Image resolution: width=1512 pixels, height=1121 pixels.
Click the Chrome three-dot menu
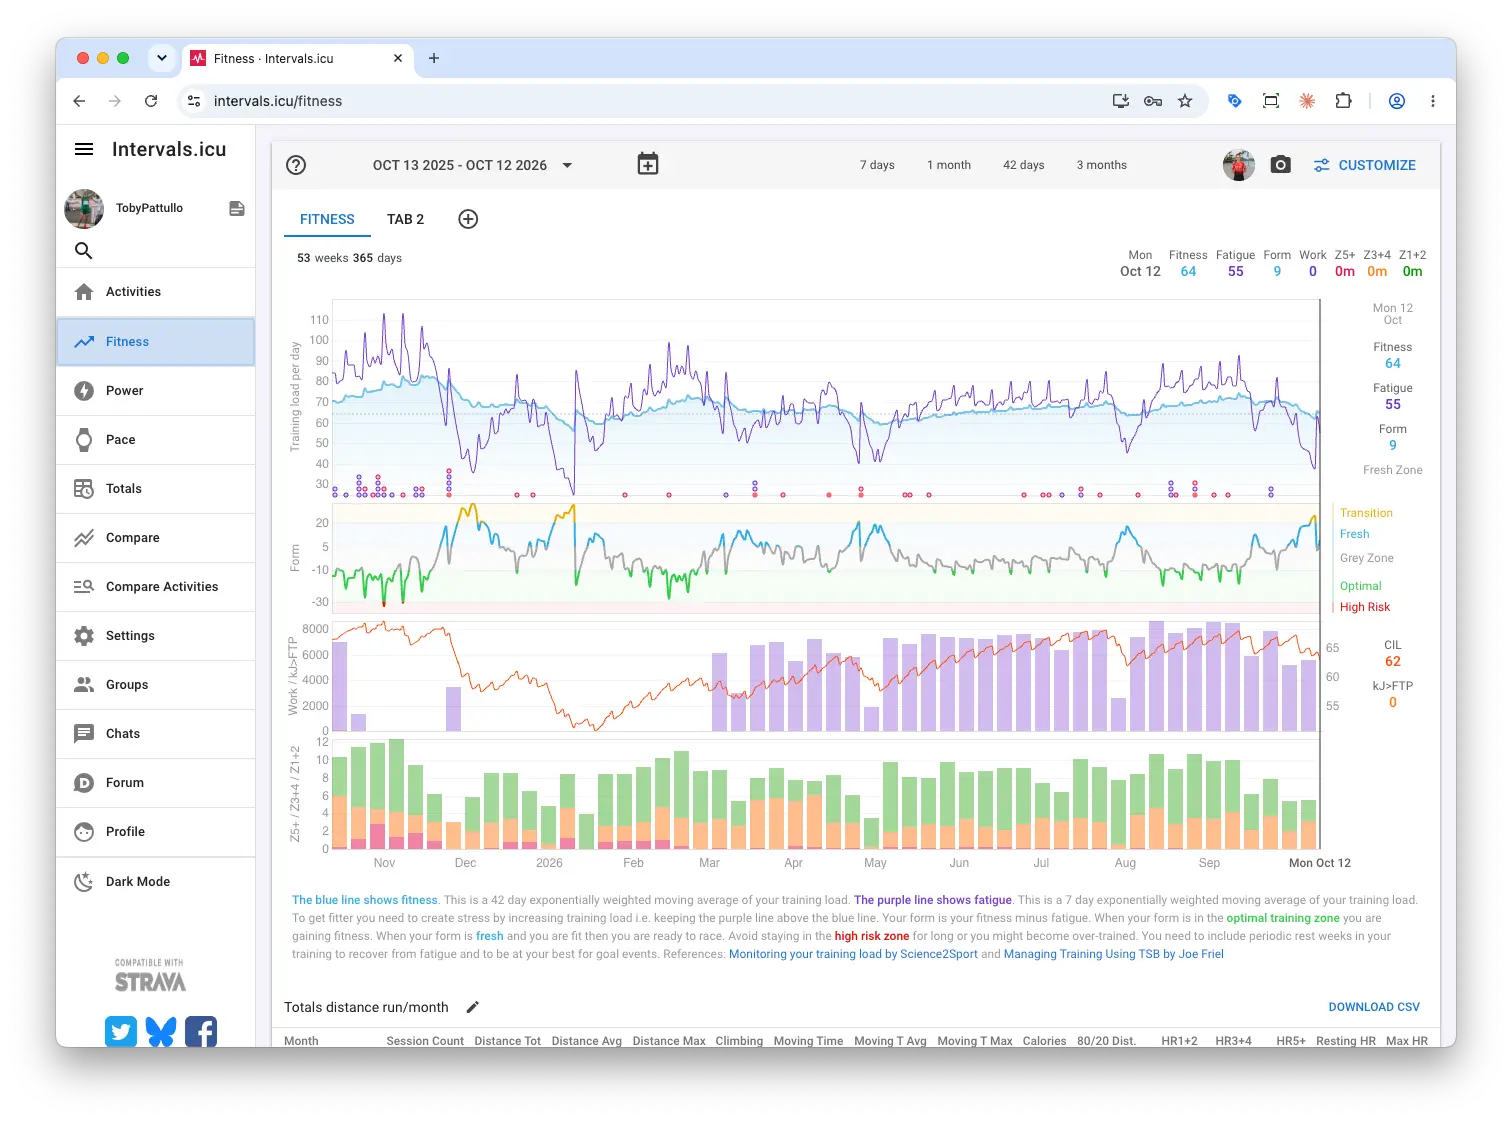[x=1433, y=101]
